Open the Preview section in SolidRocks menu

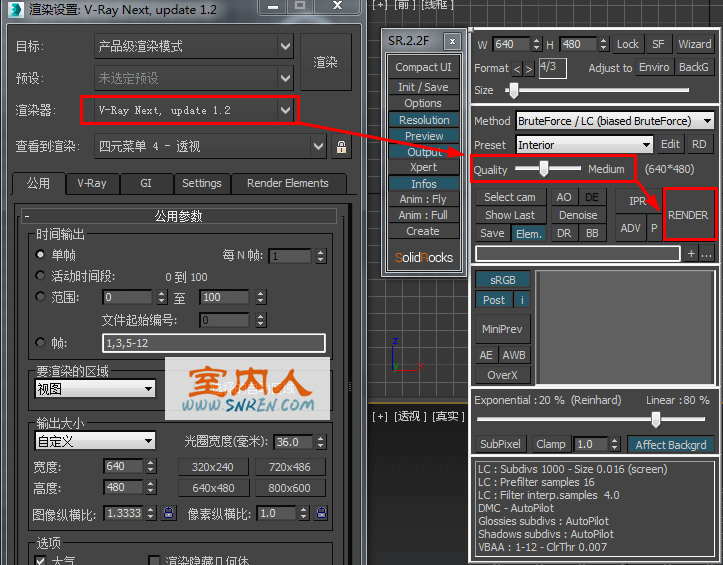(x=424, y=136)
